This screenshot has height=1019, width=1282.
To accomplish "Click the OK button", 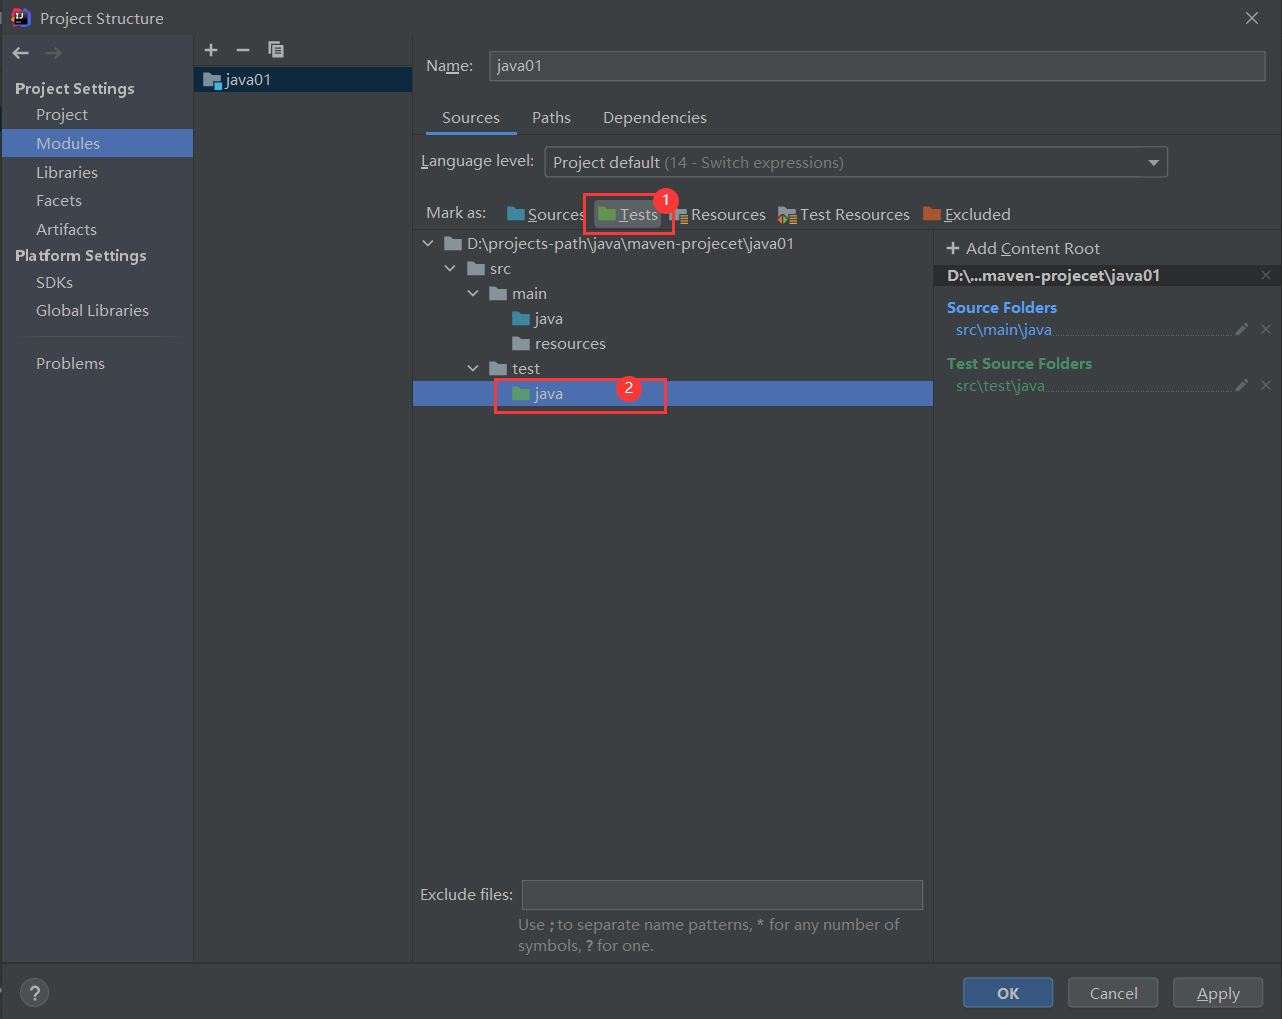I will [x=1008, y=993].
